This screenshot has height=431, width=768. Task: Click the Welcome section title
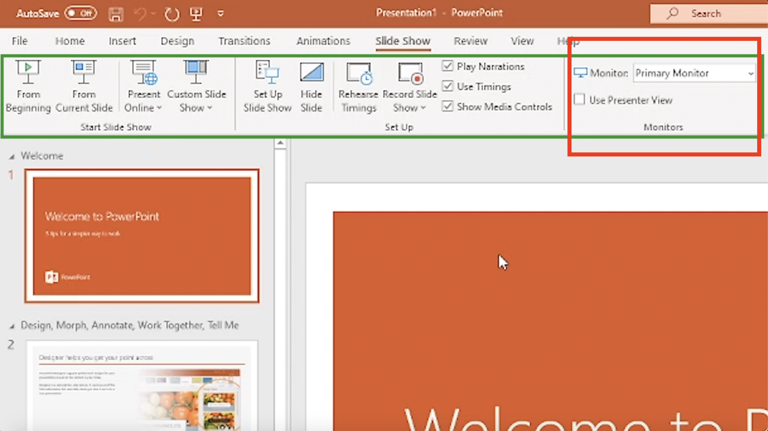tap(42, 156)
